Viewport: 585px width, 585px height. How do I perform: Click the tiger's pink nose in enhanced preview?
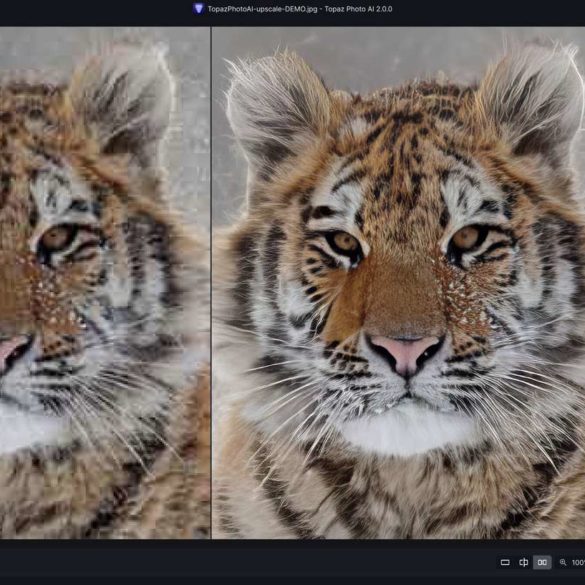pyautogui.click(x=406, y=354)
